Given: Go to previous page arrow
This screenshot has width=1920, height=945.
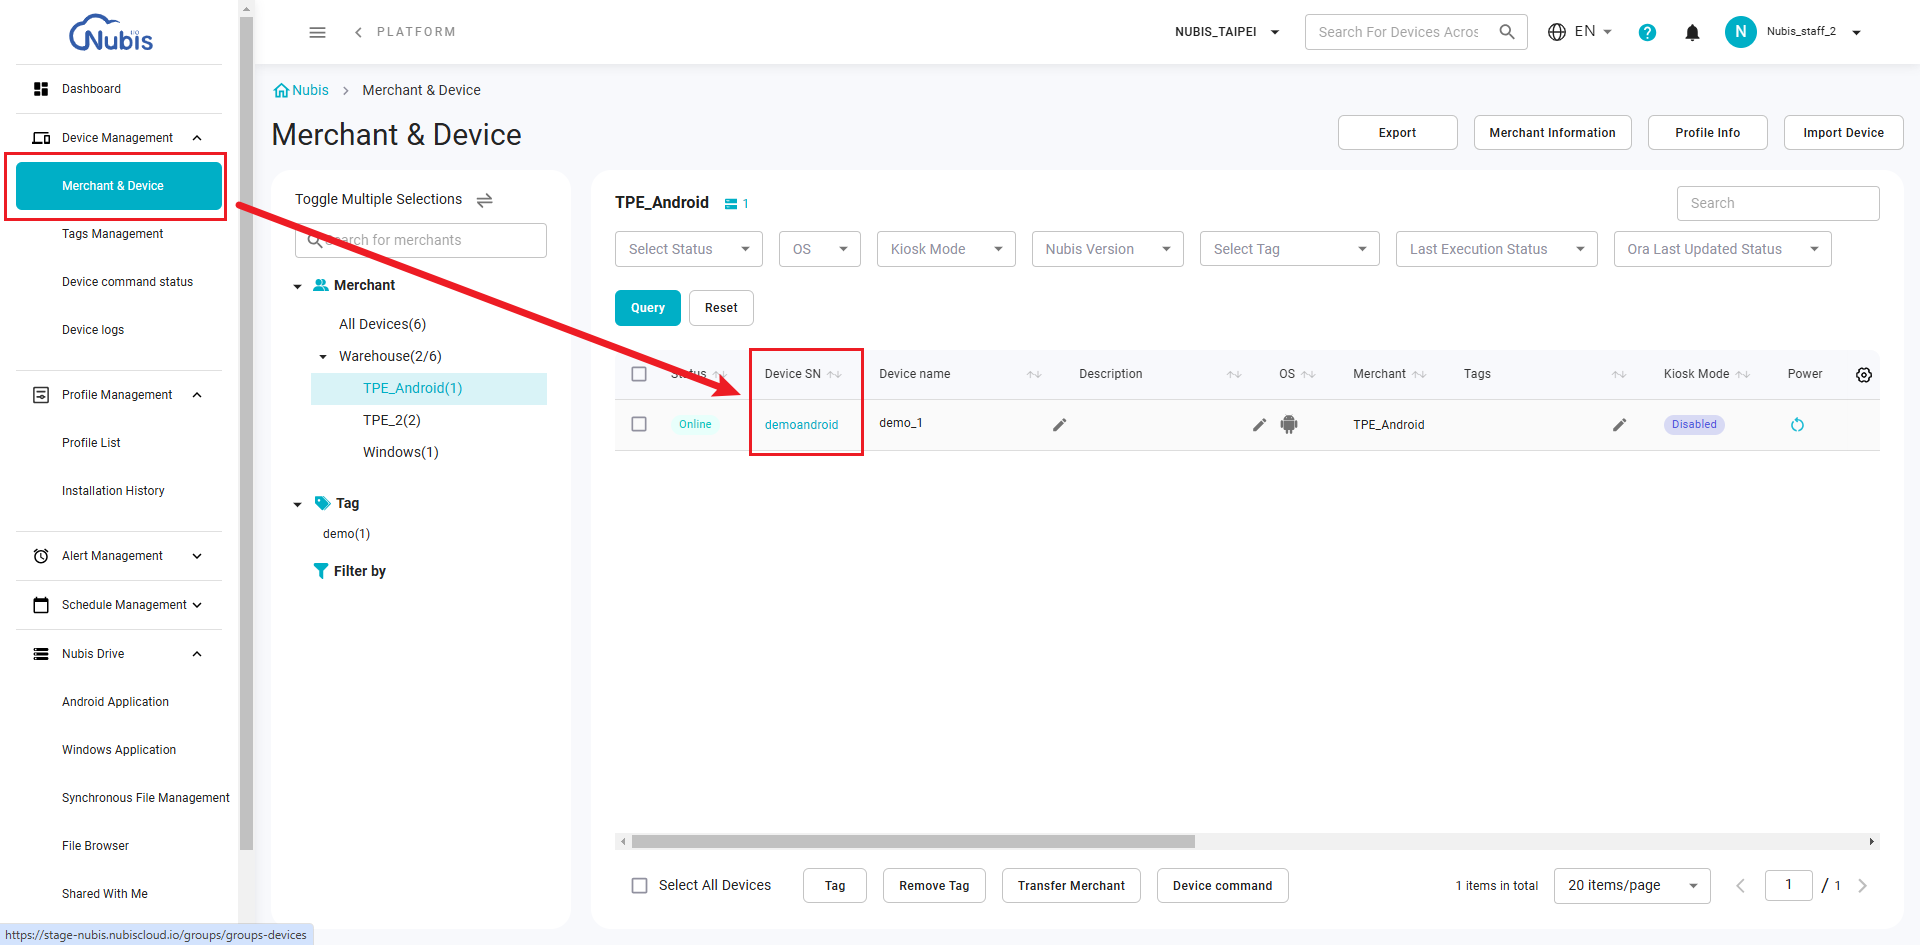Looking at the screenshot, I should point(1740,886).
